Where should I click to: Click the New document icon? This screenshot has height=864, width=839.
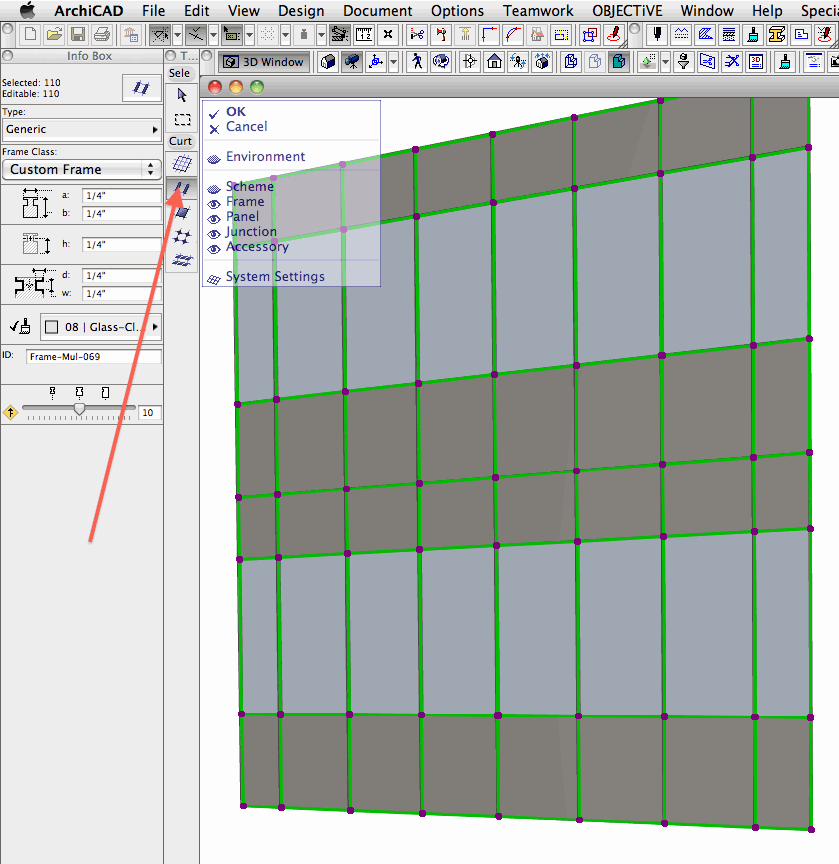(30, 35)
